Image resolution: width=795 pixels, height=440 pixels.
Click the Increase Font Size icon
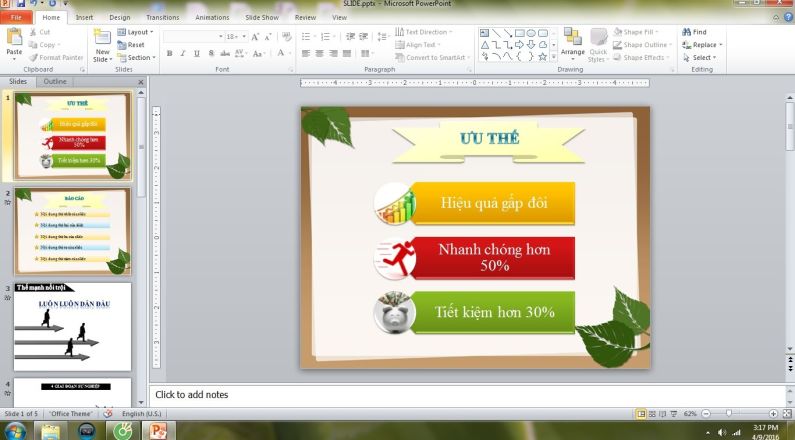click(x=255, y=36)
